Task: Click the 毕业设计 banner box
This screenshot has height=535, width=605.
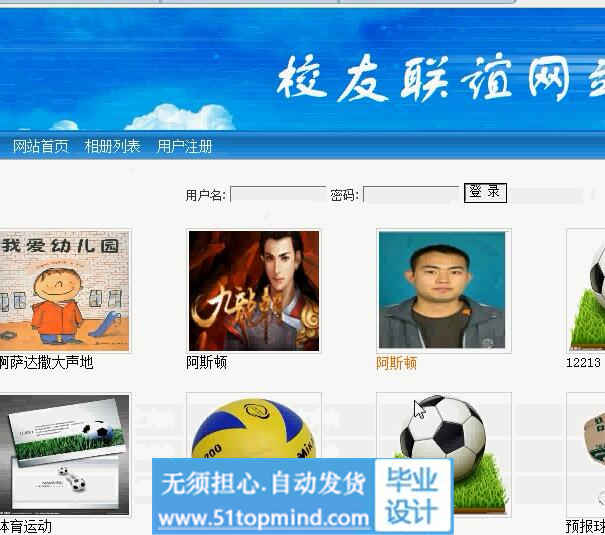Action: [x=413, y=496]
